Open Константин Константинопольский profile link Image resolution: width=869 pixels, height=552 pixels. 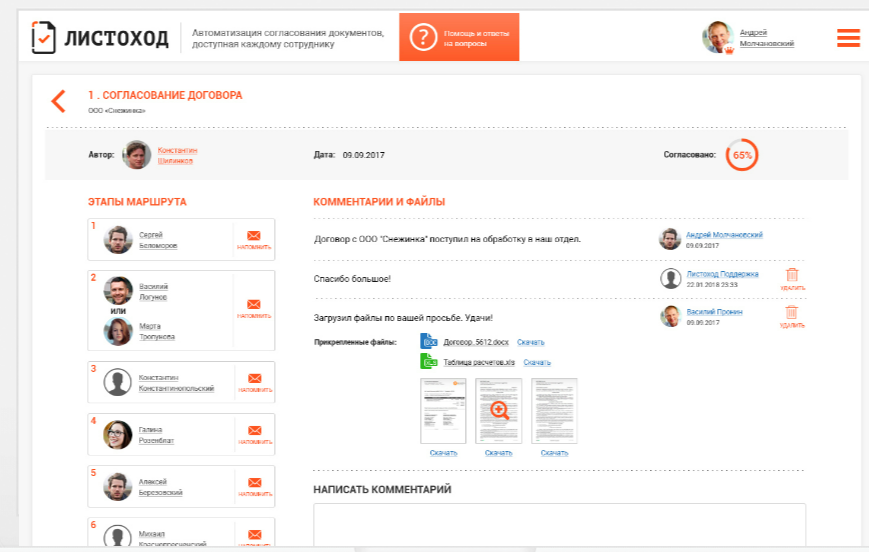point(176,383)
